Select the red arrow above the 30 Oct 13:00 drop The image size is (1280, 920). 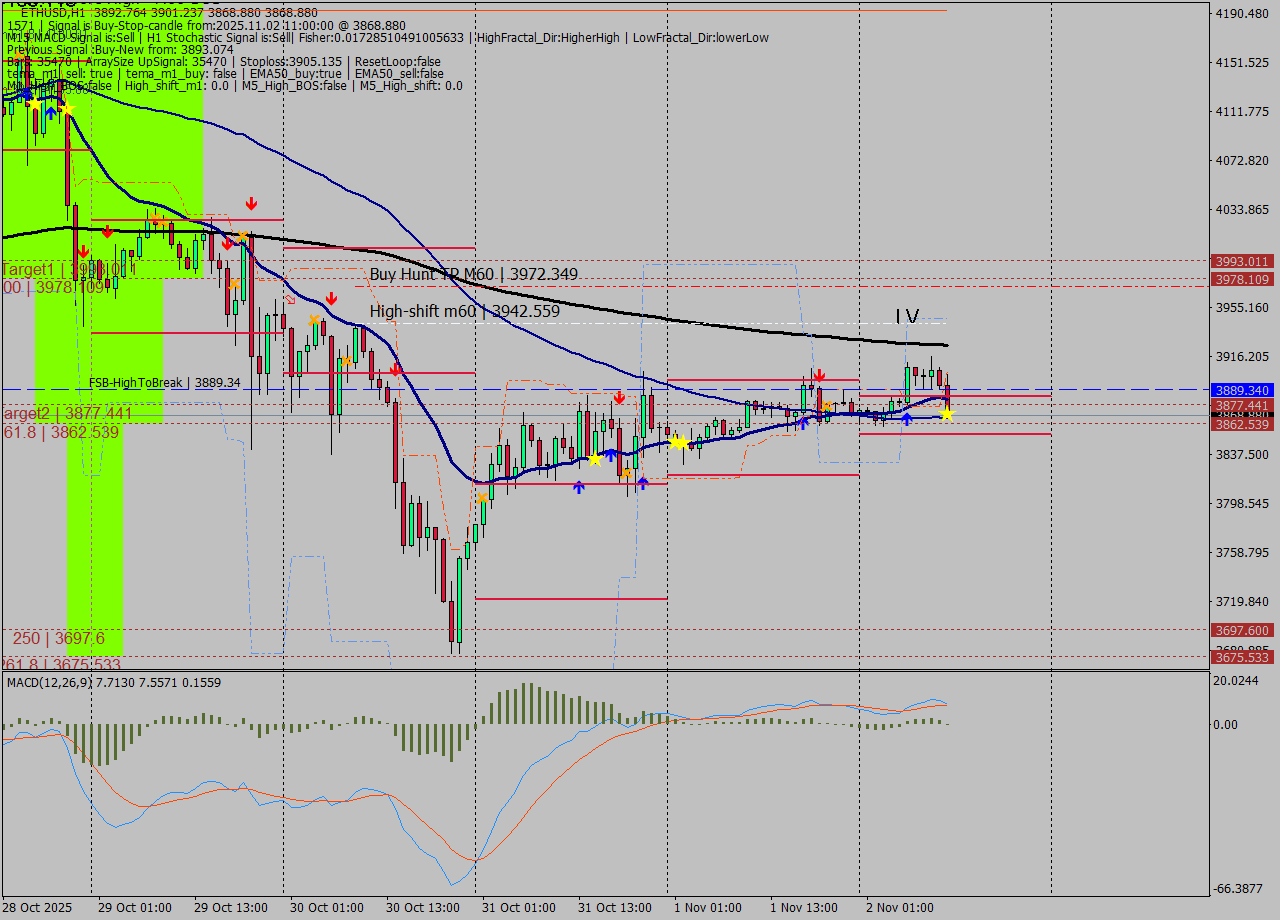pyautogui.click(x=396, y=371)
